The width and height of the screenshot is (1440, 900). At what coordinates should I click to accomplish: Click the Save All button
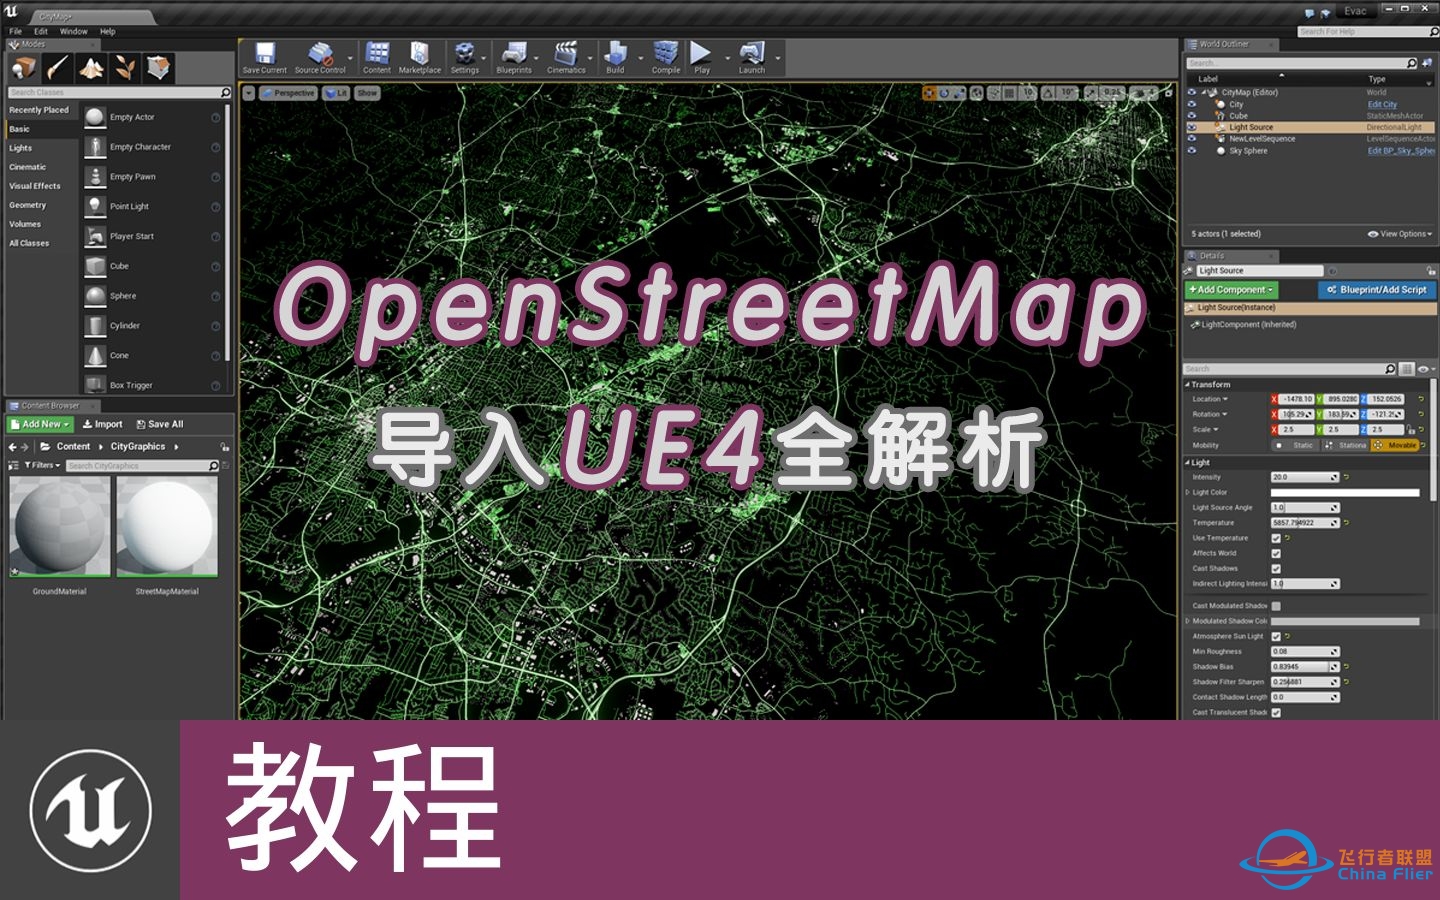click(160, 424)
